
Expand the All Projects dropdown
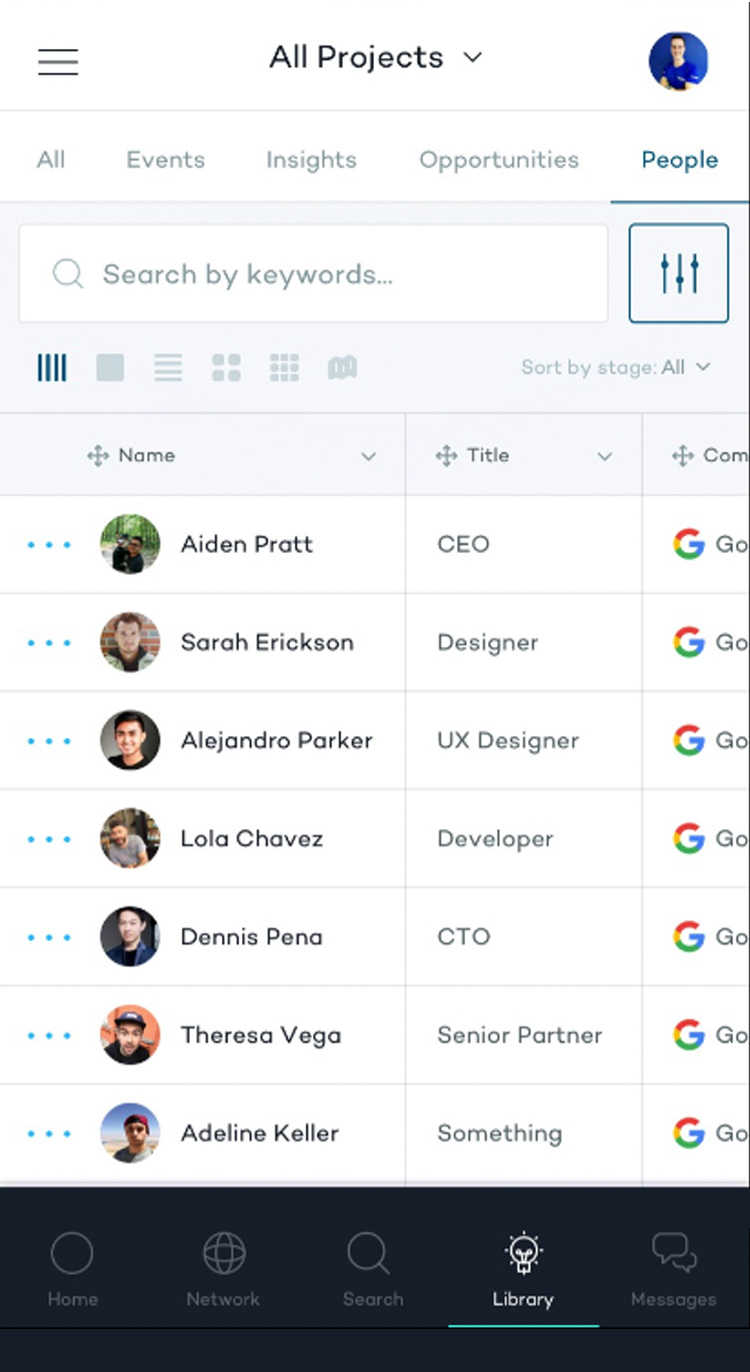(376, 58)
